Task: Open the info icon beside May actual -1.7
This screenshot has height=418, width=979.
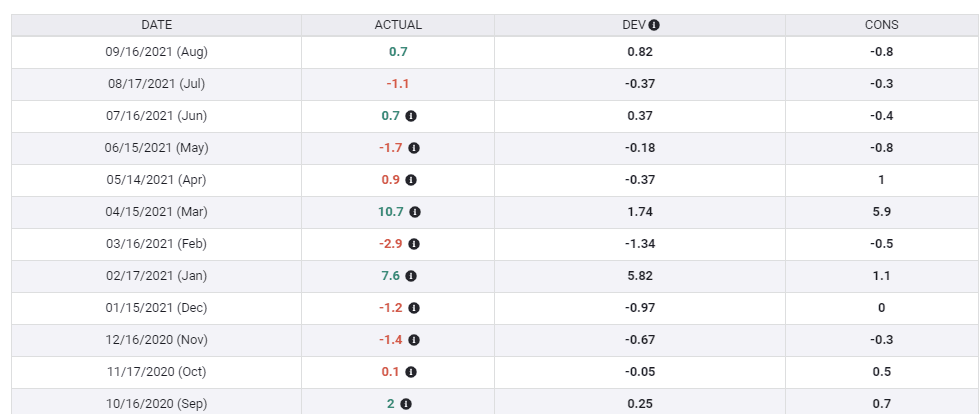Action: pos(414,148)
